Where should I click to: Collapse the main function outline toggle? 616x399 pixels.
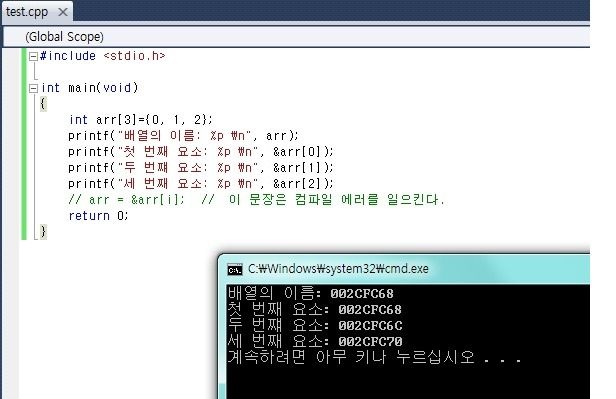coord(33,88)
